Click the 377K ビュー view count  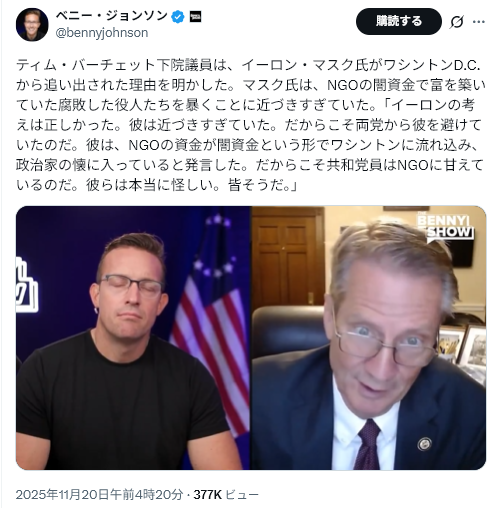tap(226, 494)
